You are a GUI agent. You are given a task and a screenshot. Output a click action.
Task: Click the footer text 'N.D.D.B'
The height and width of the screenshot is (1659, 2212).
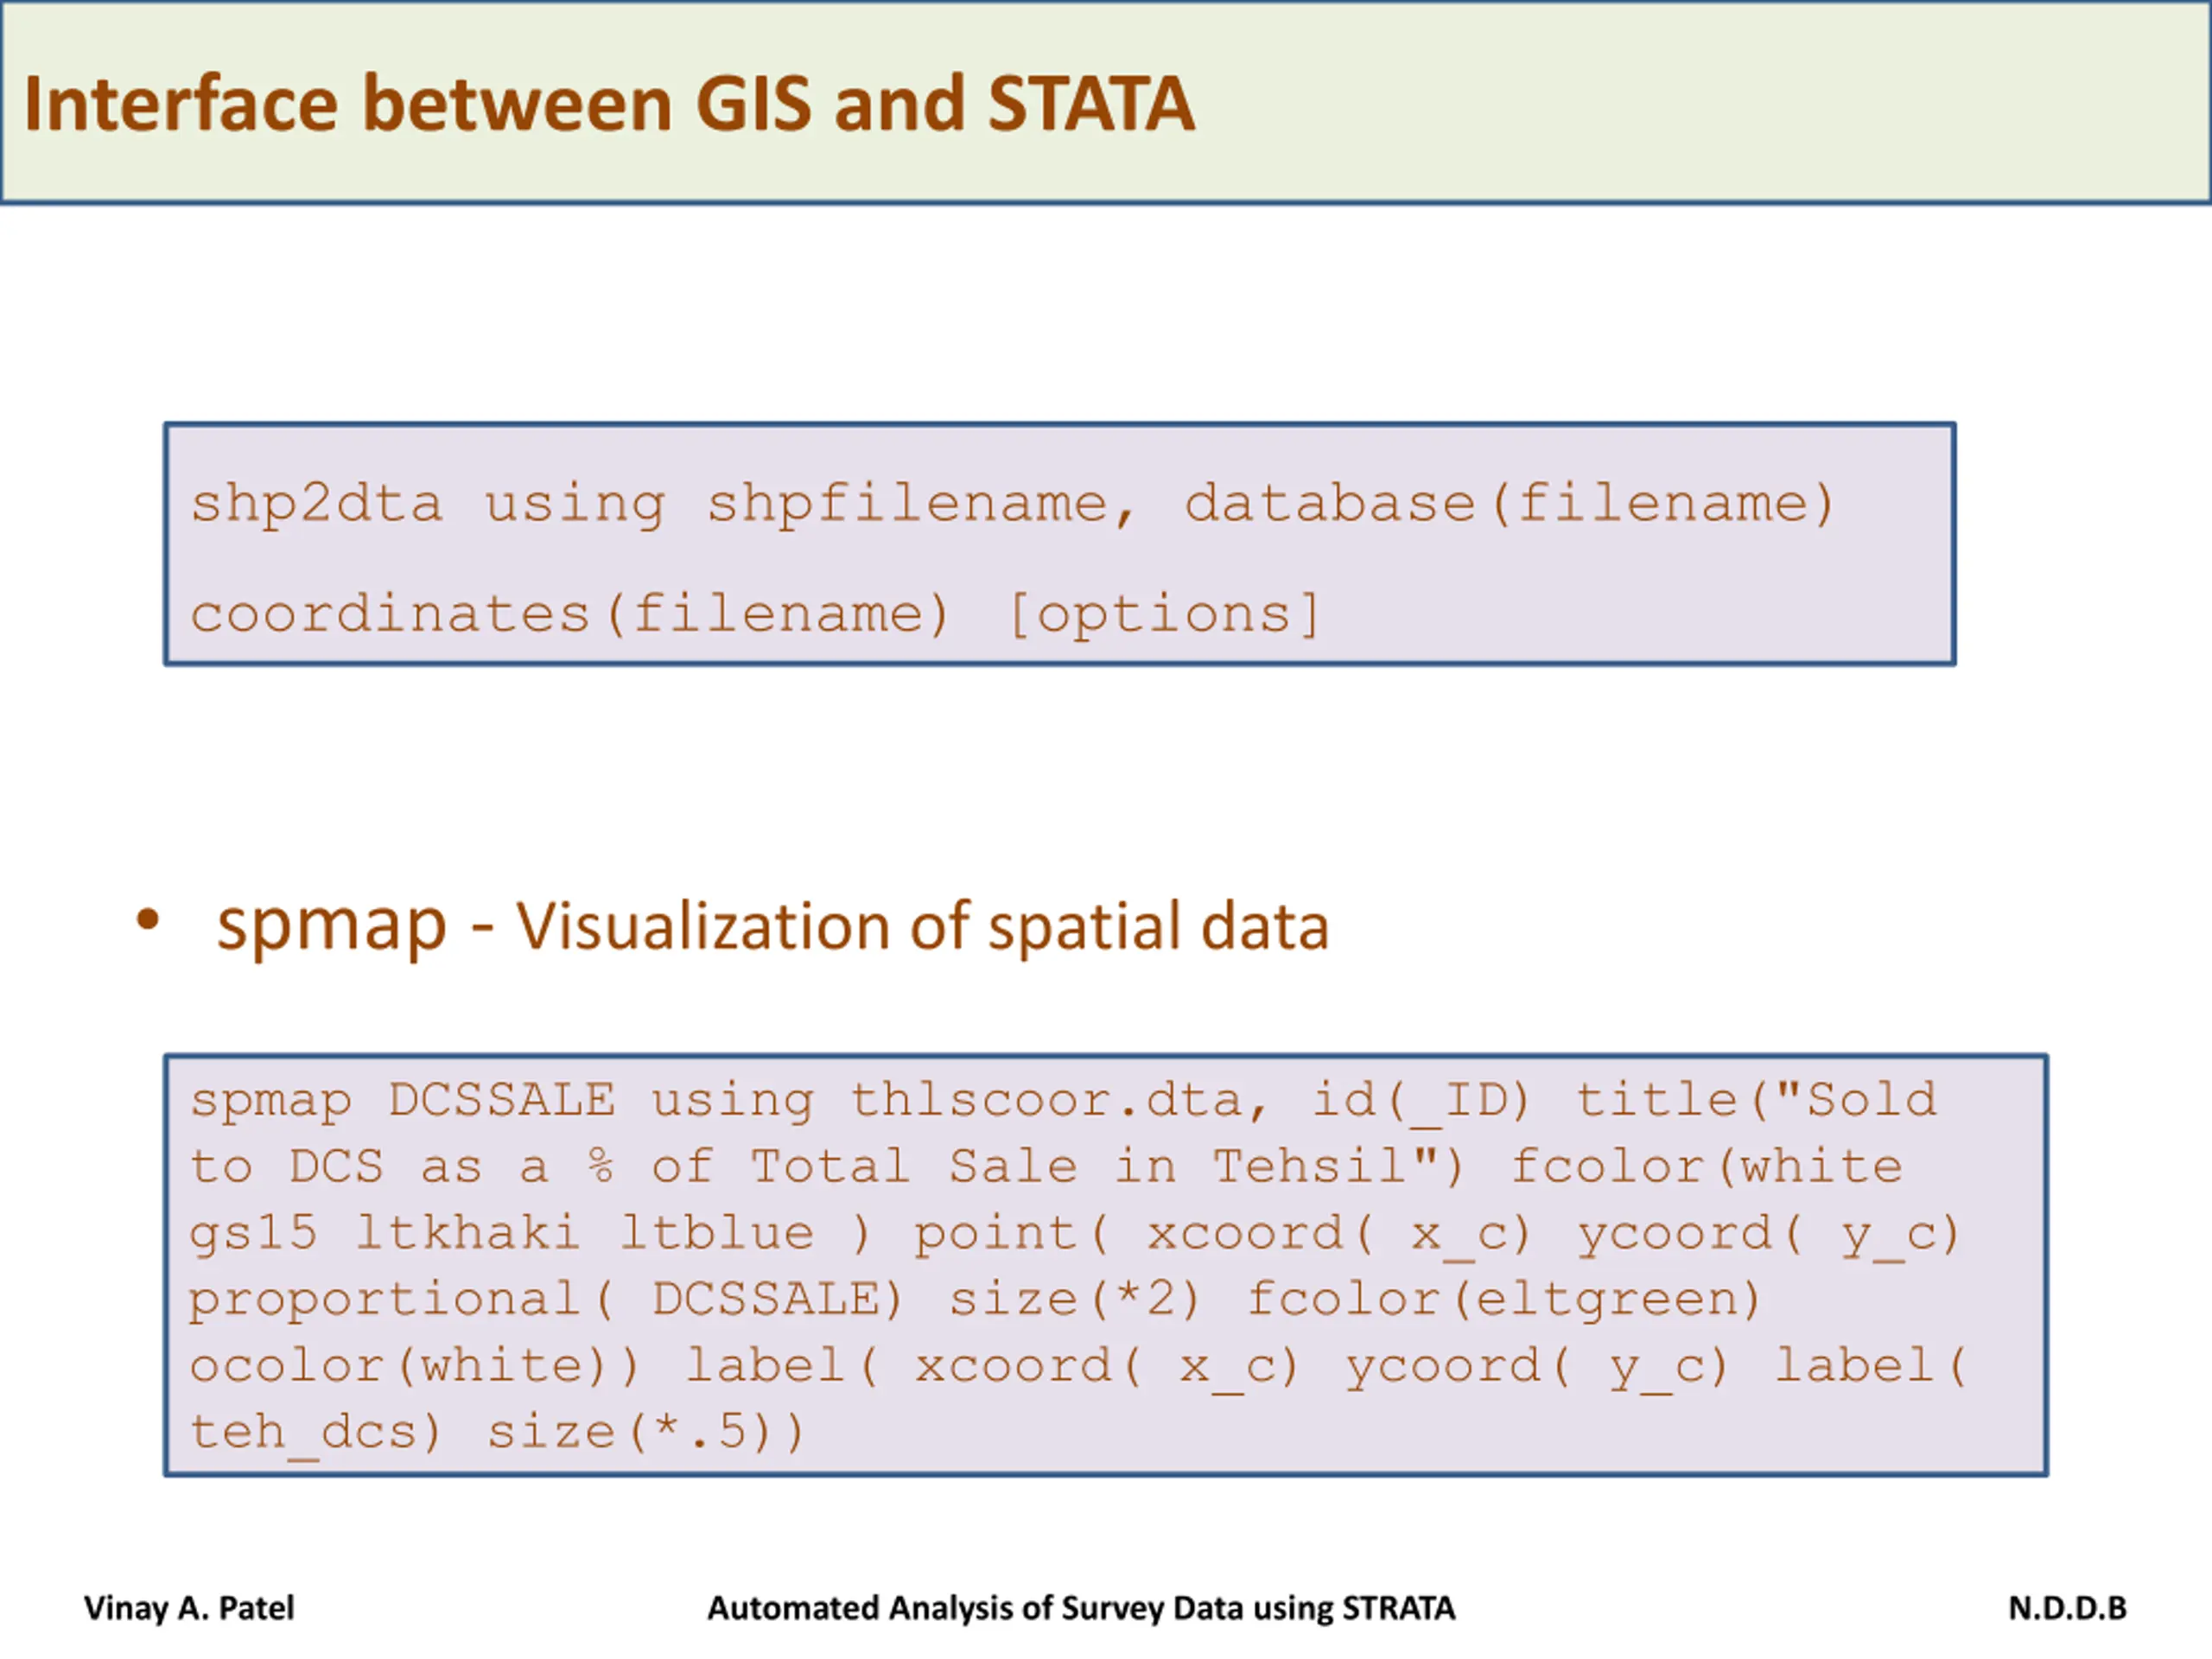click(2067, 1608)
